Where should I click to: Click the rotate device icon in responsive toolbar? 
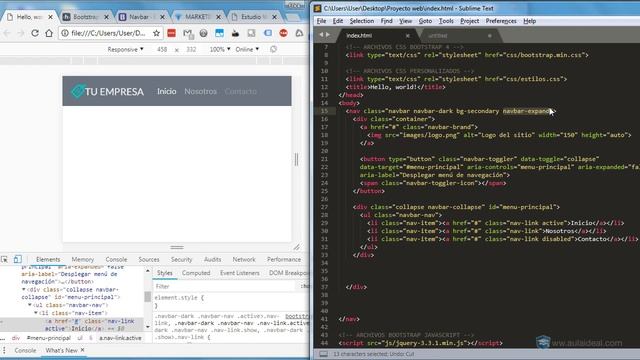[273, 49]
